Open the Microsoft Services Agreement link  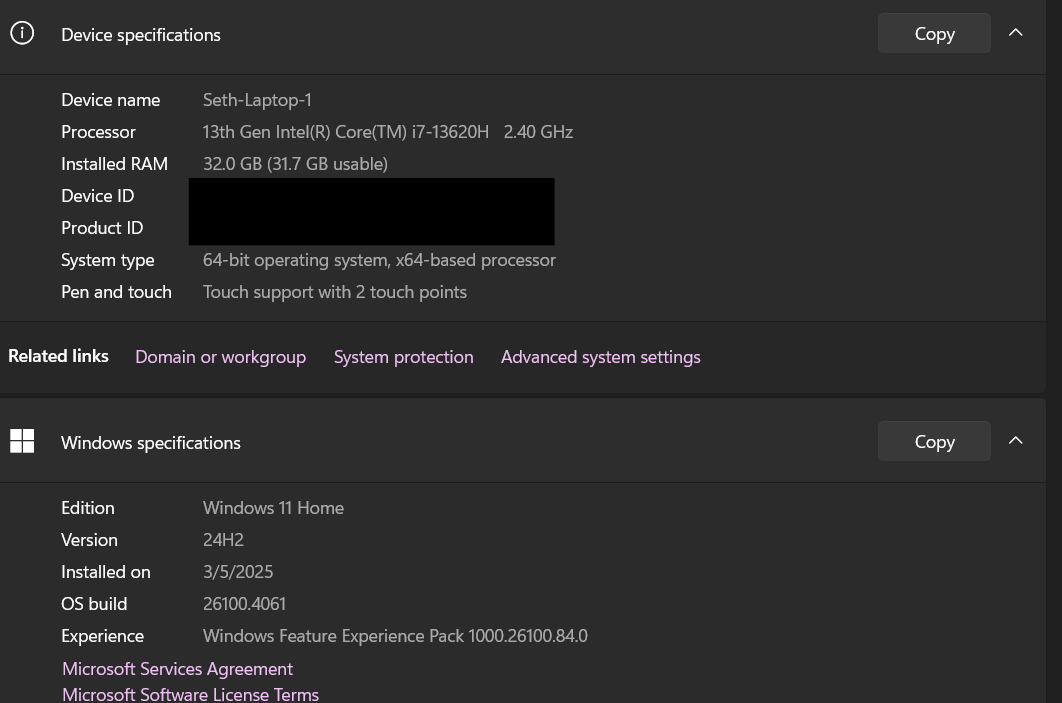point(177,668)
